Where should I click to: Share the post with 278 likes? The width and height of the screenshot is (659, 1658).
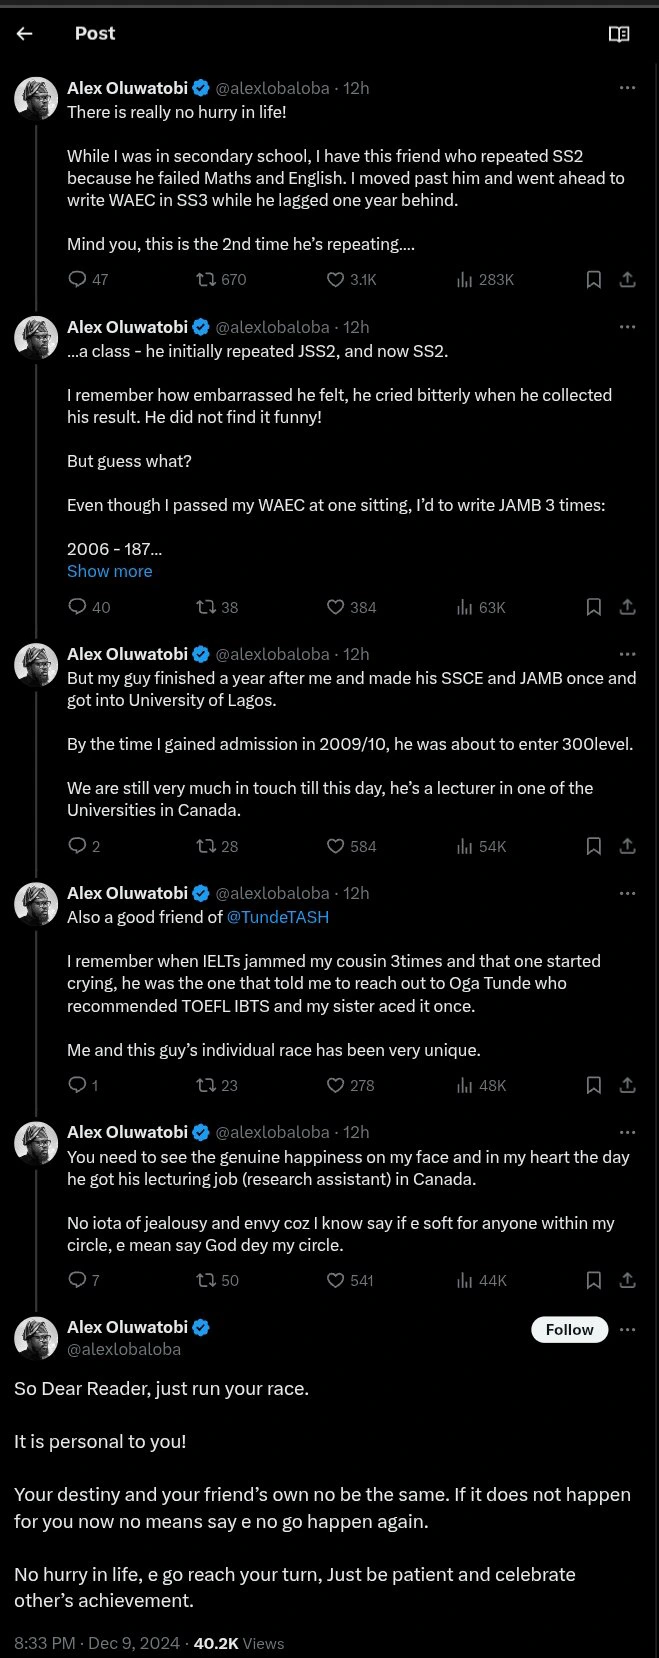[x=627, y=1085]
